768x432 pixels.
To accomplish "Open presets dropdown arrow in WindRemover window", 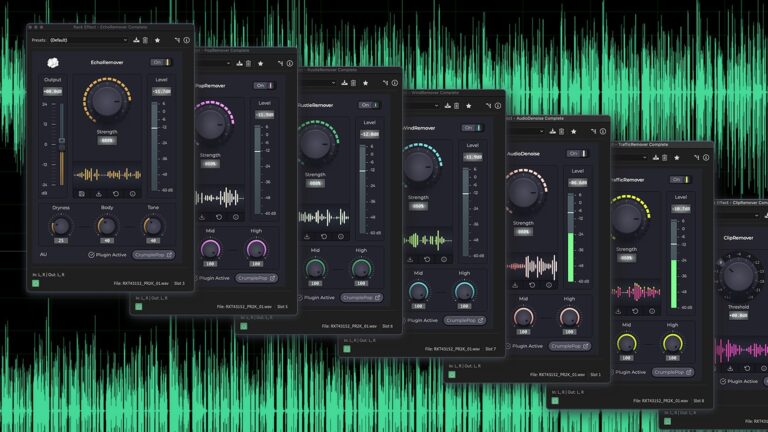I will coord(436,106).
